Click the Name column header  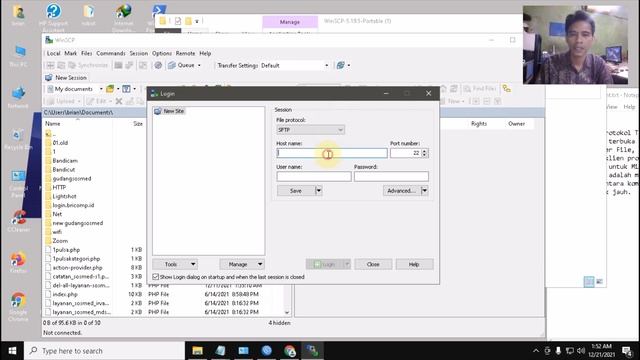(x=53, y=124)
